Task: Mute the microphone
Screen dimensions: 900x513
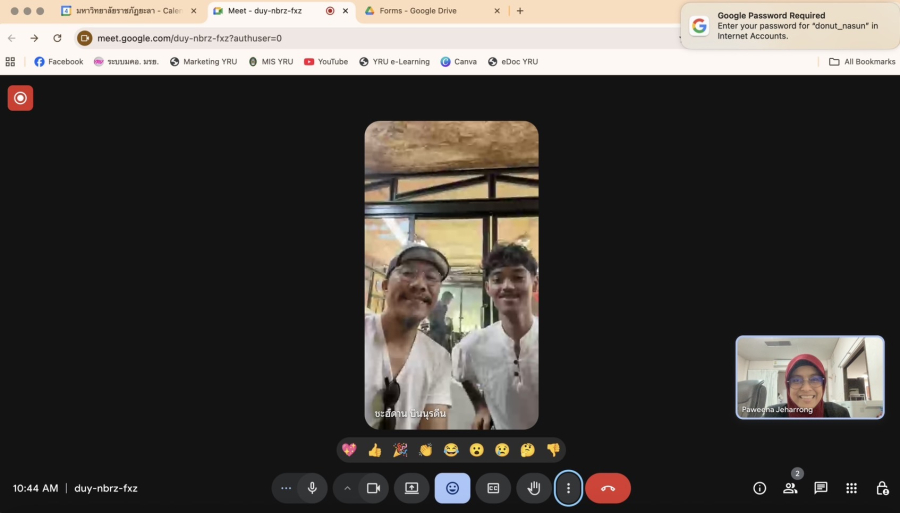Action: coord(312,488)
